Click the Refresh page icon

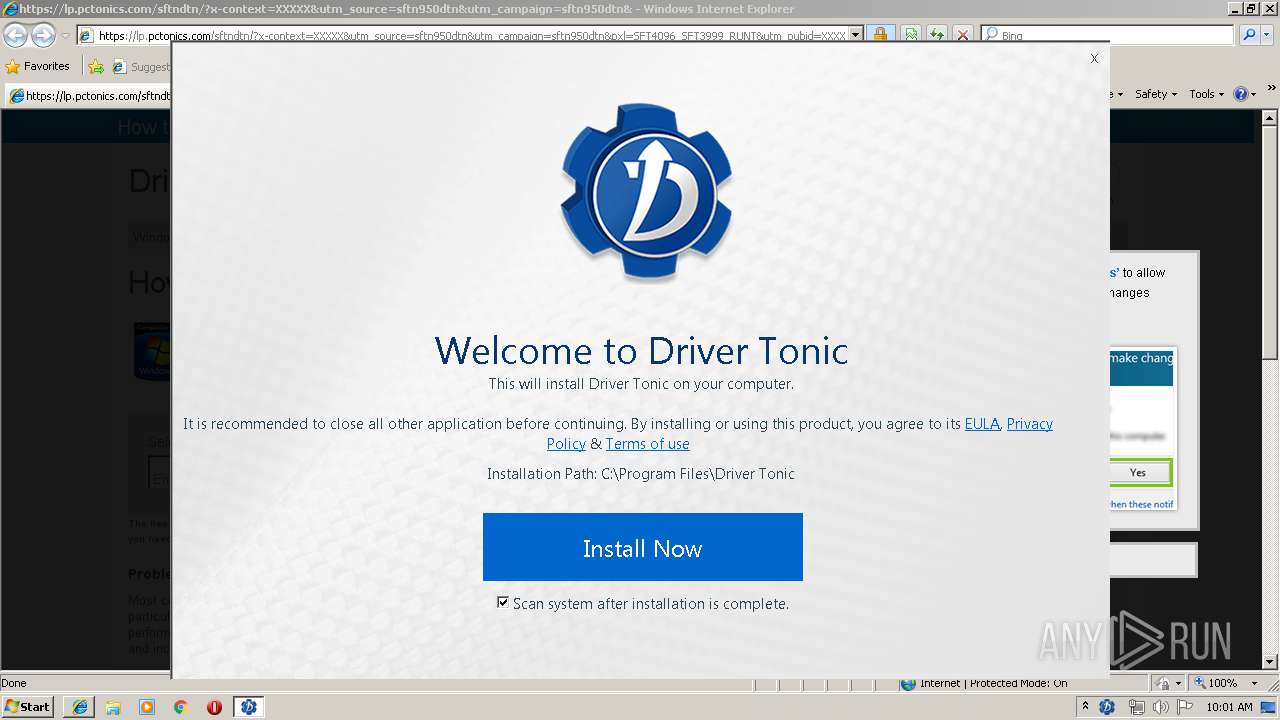coord(937,35)
